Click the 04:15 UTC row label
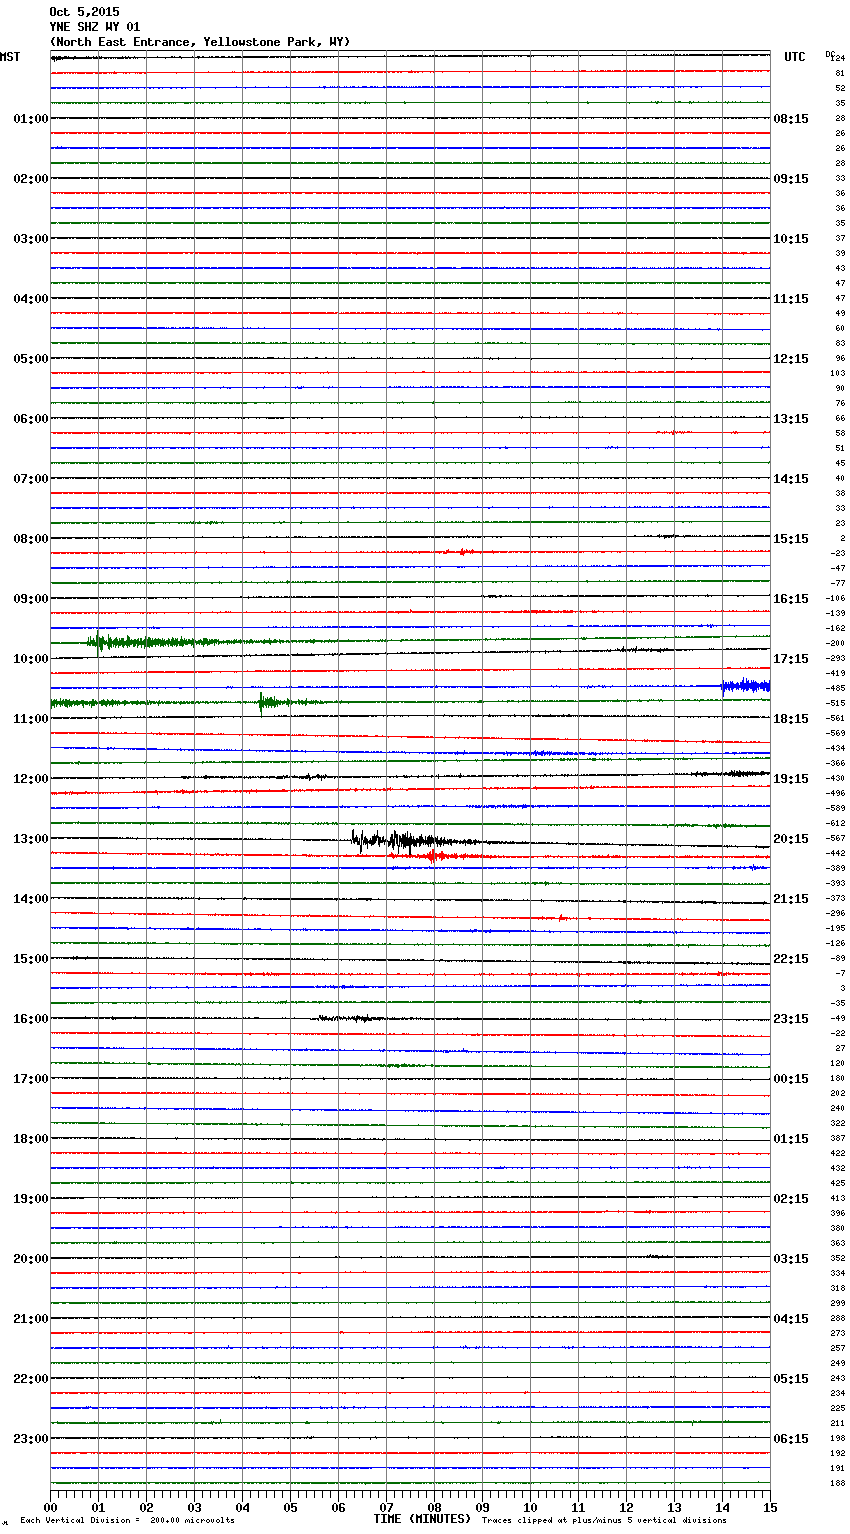850x1534 pixels. click(791, 1319)
